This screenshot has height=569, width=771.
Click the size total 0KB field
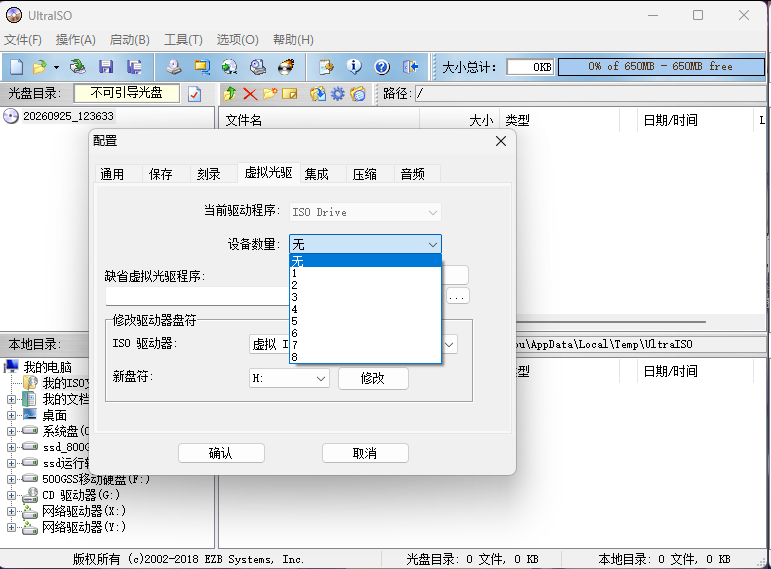pyautogui.click(x=531, y=67)
